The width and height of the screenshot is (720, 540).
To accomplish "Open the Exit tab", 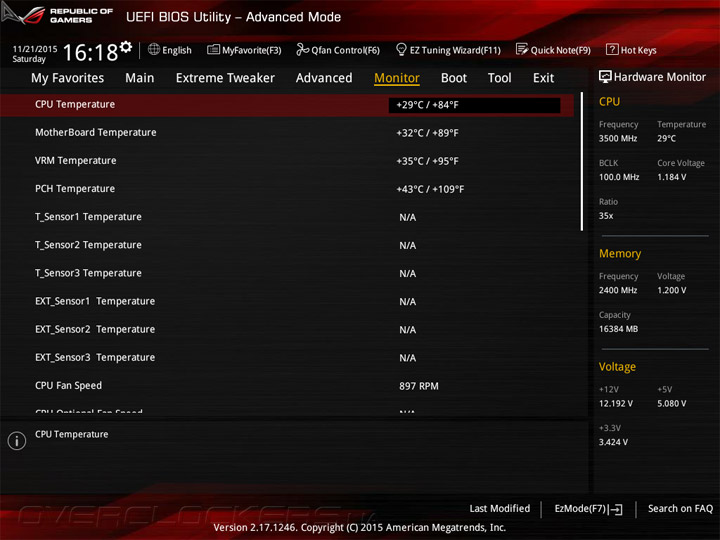I will [x=544, y=78].
